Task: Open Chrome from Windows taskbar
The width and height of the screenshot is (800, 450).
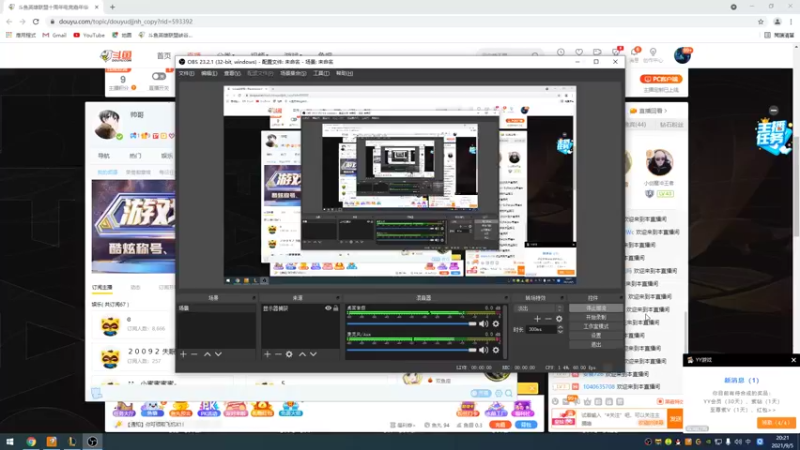Action: point(31,442)
